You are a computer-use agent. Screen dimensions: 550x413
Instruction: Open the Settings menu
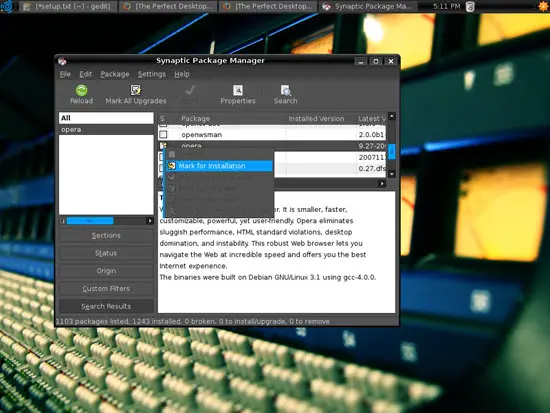[152, 74]
